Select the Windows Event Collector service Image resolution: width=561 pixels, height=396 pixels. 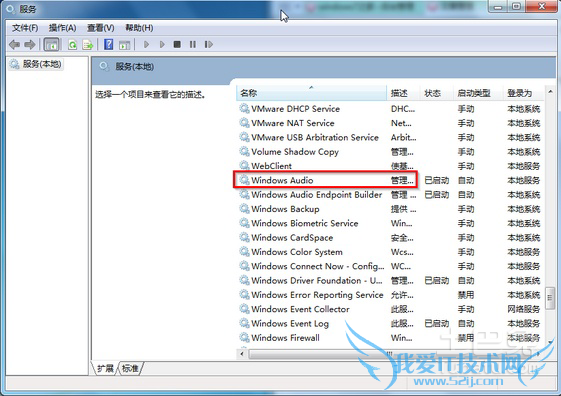390,309
